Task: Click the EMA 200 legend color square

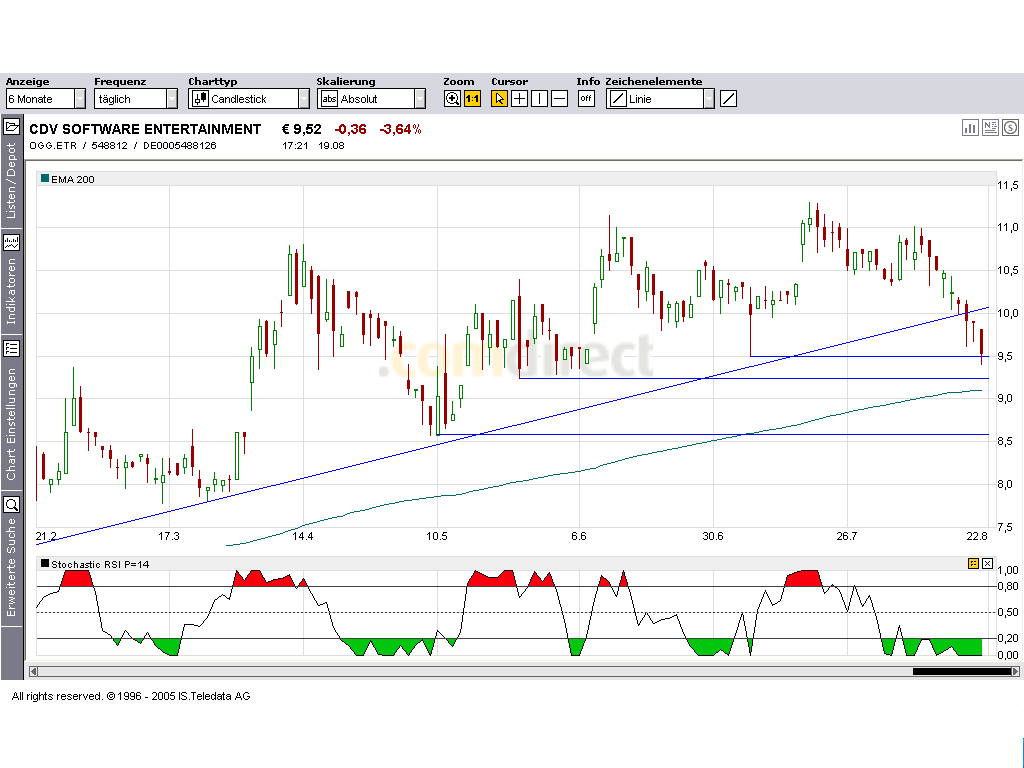Action: [45, 178]
